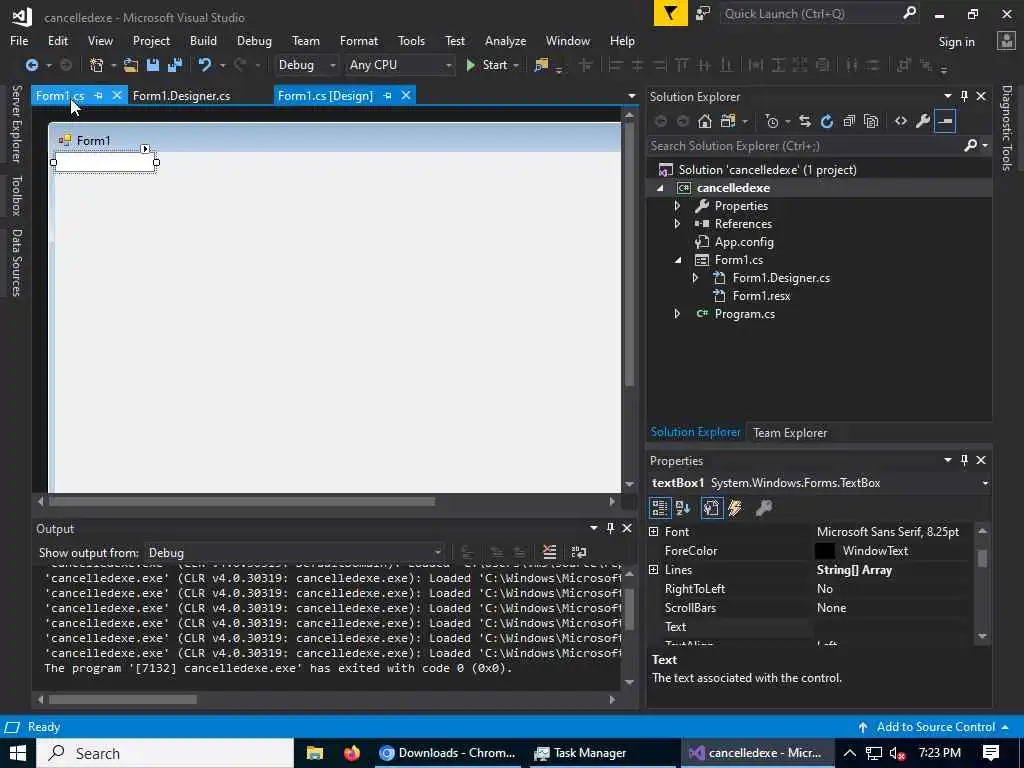The image size is (1024, 768).
Task: Expand the Lines property
Action: [653, 569]
